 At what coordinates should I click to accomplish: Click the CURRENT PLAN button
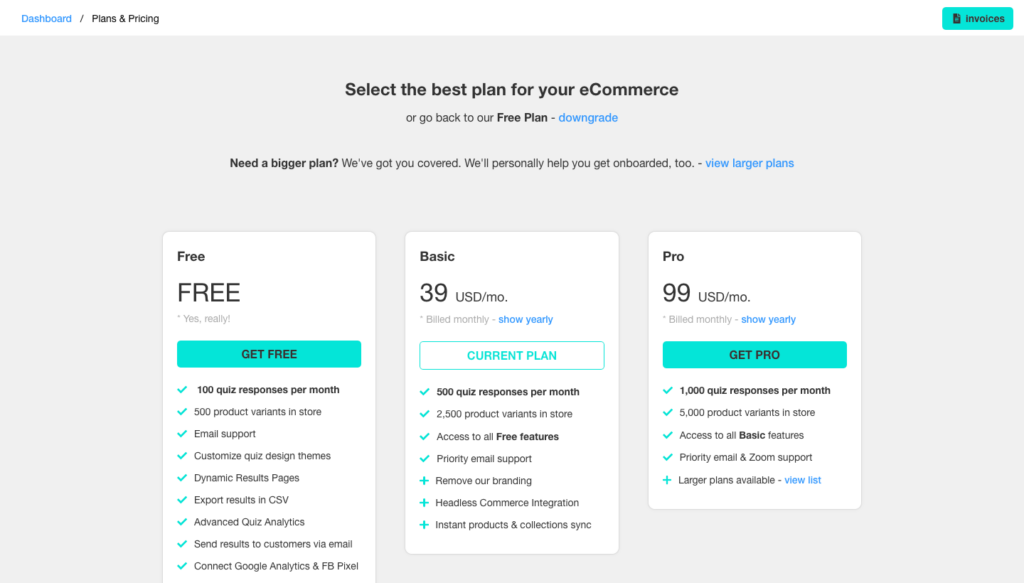pyautogui.click(x=512, y=355)
